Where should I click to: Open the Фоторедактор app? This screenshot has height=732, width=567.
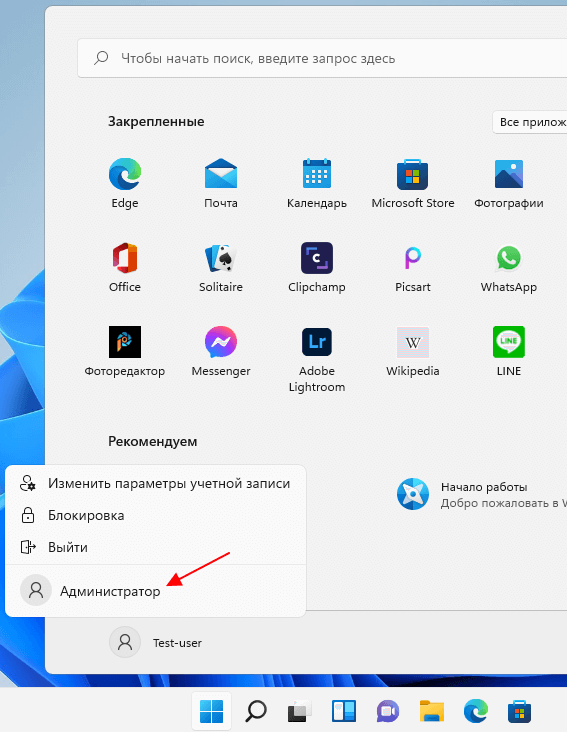(125, 351)
